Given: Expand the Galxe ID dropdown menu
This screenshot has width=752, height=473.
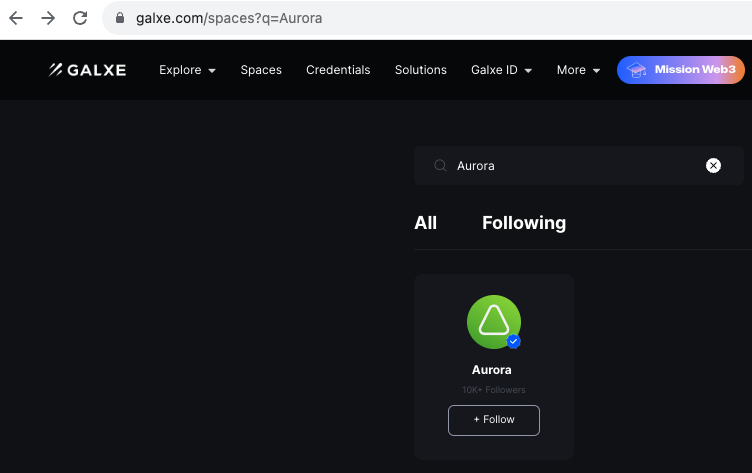Looking at the screenshot, I should click(501, 70).
